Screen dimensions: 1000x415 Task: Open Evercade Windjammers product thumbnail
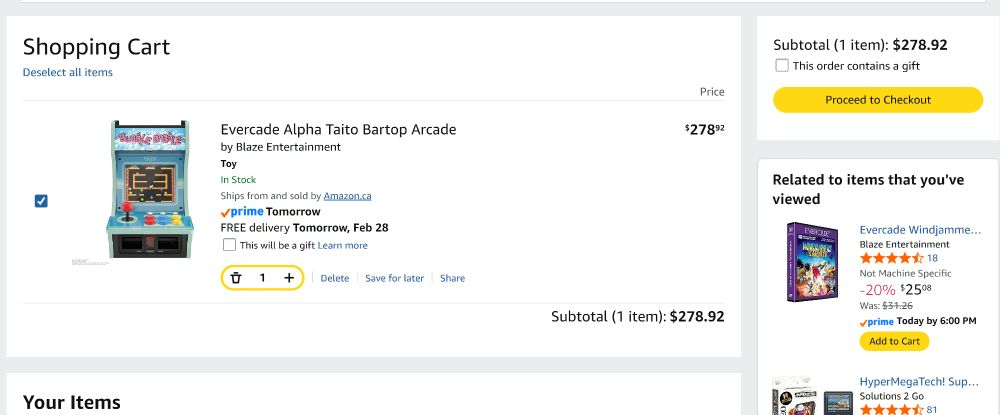click(810, 262)
